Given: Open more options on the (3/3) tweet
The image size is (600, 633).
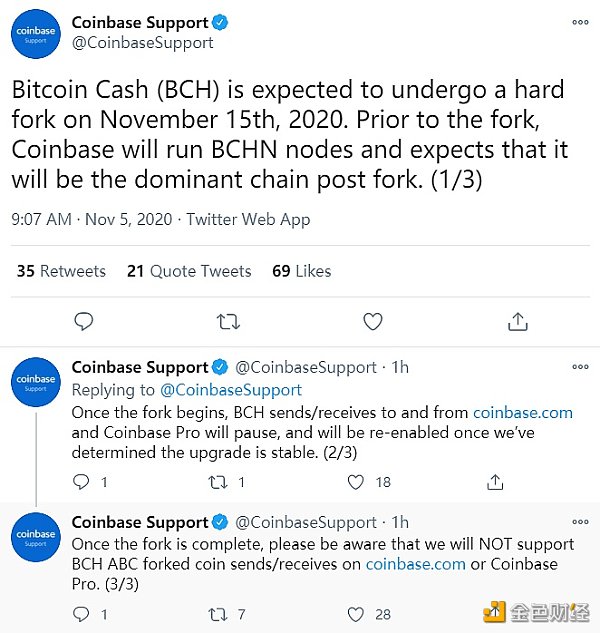Looking at the screenshot, I should (580, 522).
